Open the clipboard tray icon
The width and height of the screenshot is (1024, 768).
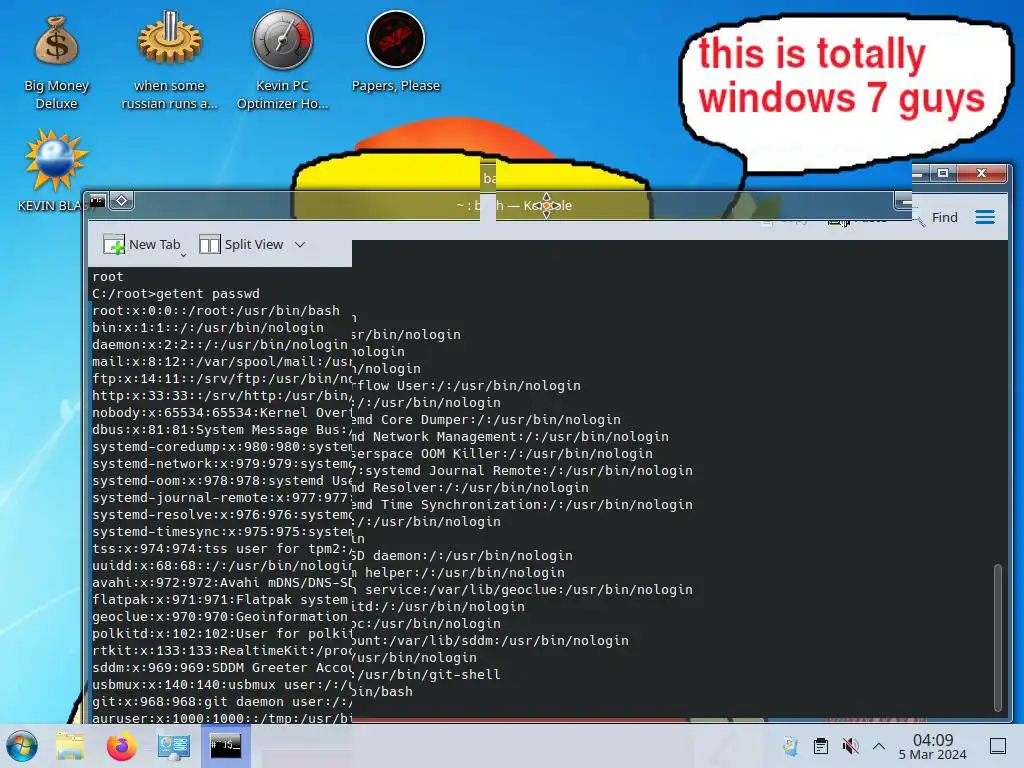pyautogui.click(x=821, y=746)
